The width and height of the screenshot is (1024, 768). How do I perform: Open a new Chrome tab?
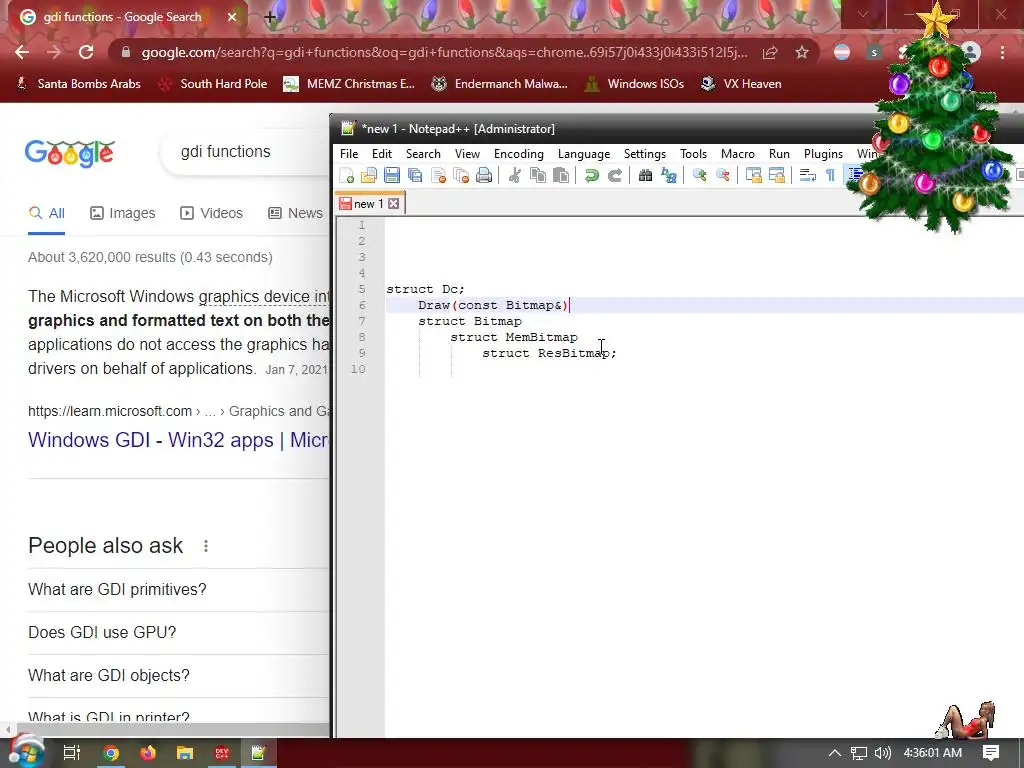(x=270, y=17)
